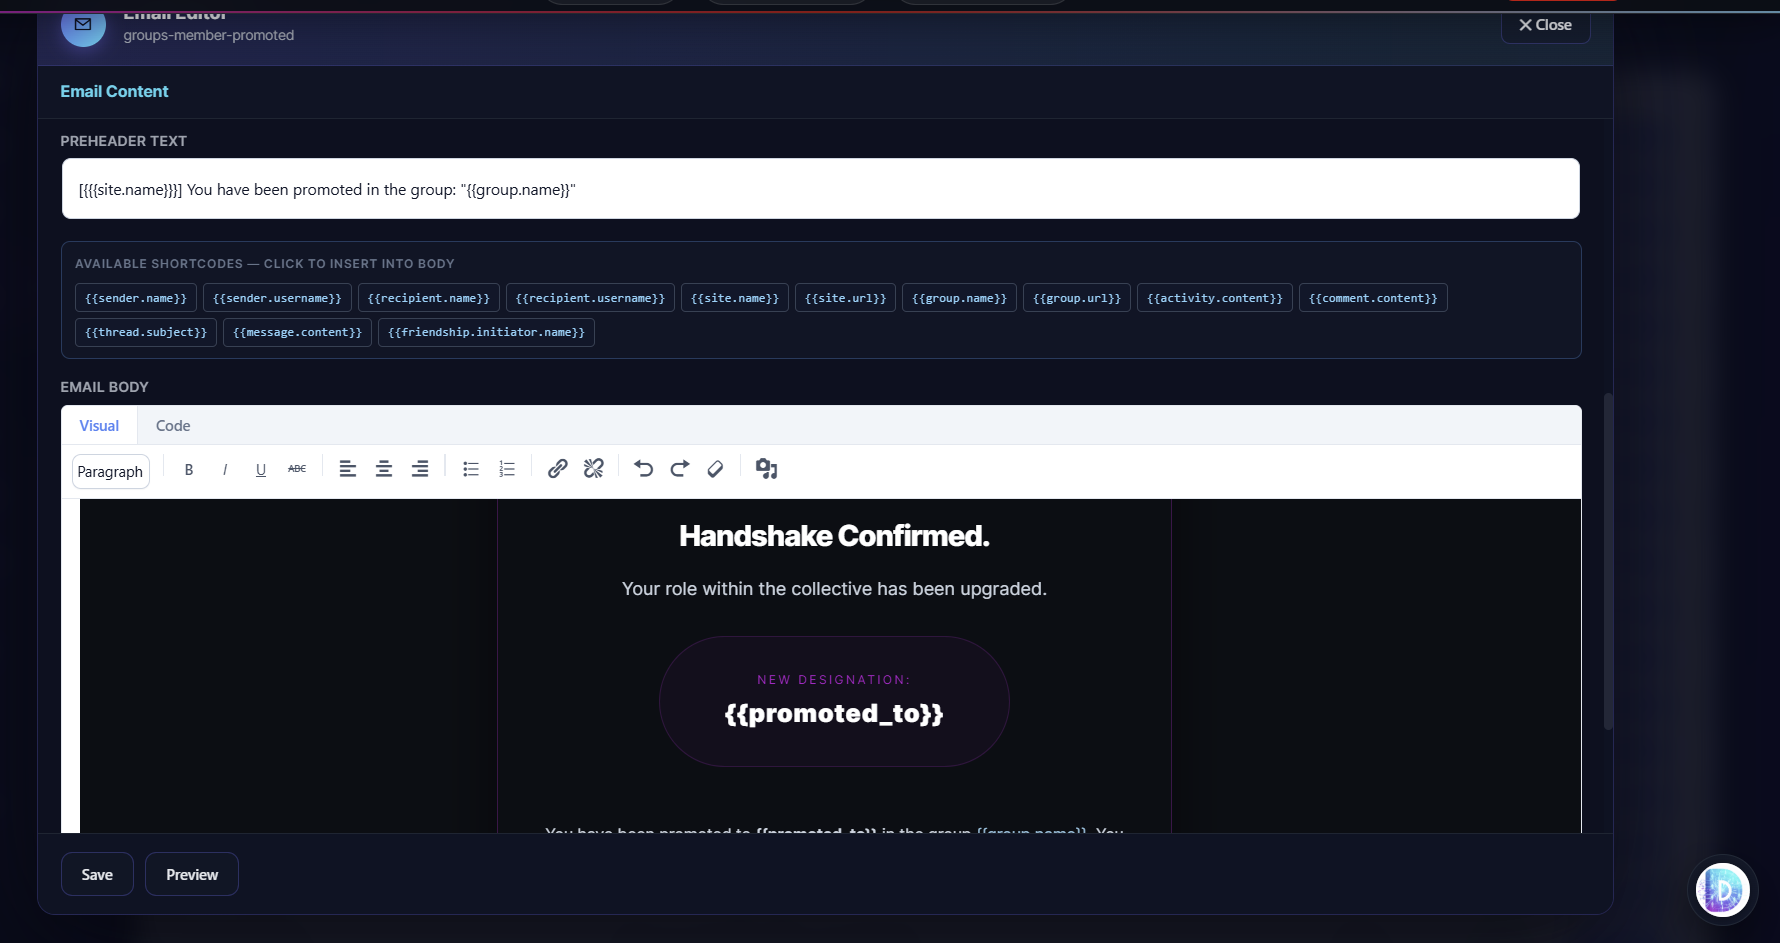Redo the last undone edit
The height and width of the screenshot is (943, 1780).
tap(680, 469)
